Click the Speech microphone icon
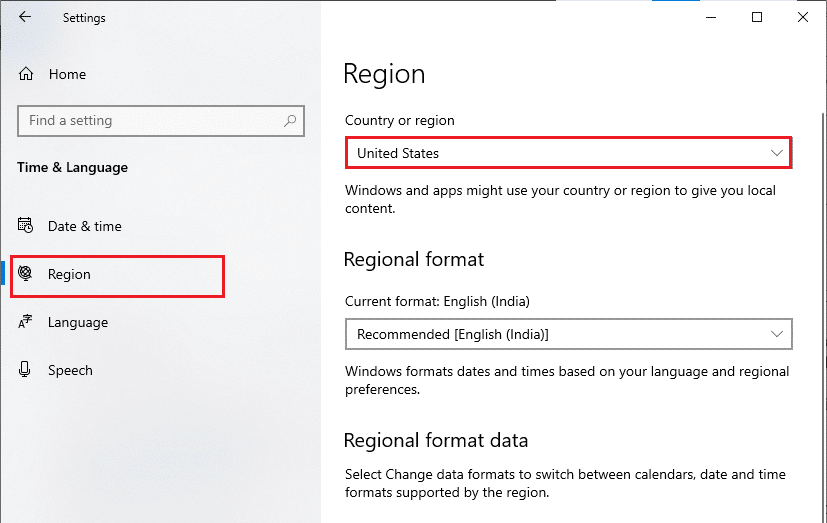Viewport: 827px width, 523px height. pos(24,369)
